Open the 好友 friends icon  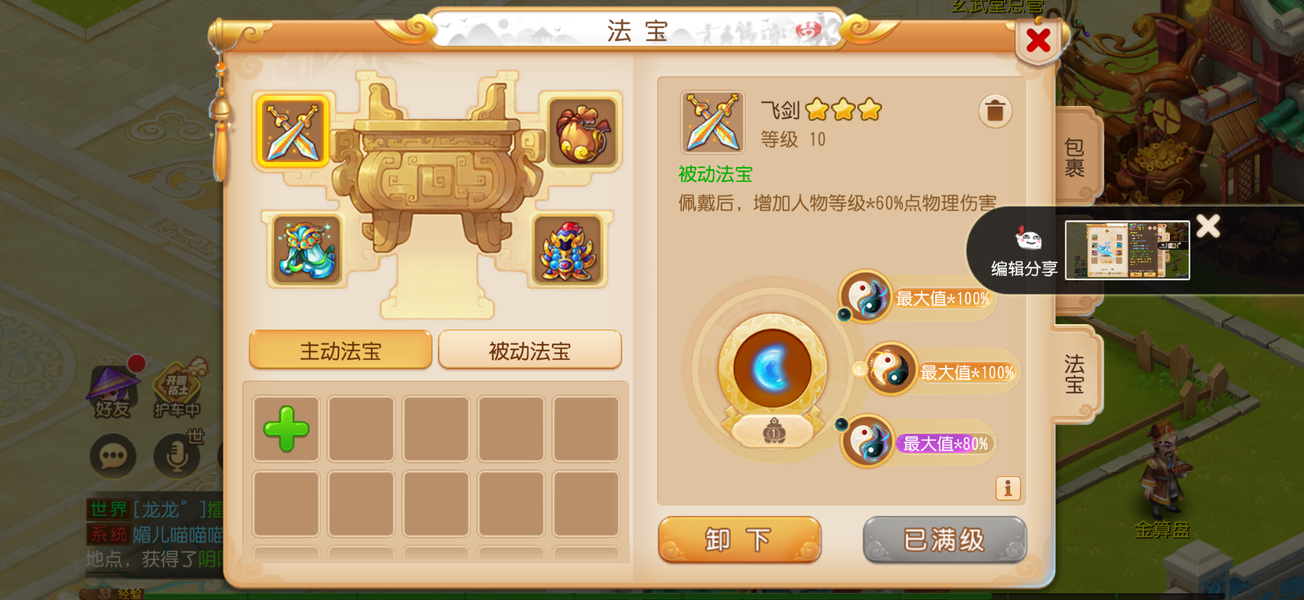coord(113,388)
